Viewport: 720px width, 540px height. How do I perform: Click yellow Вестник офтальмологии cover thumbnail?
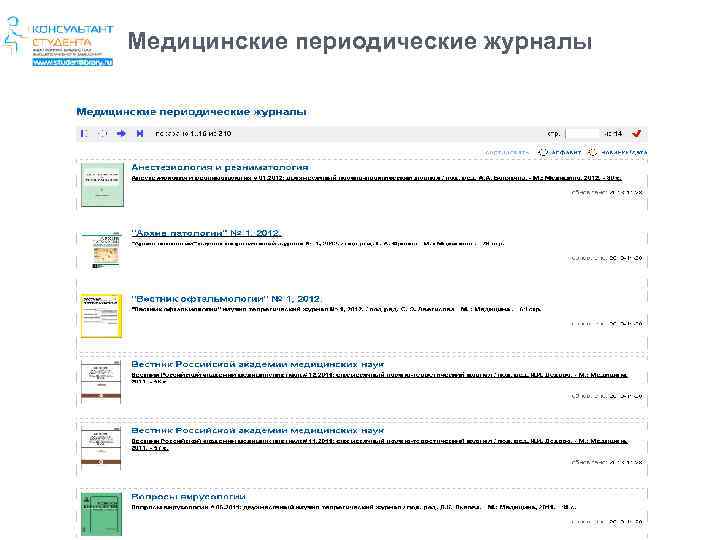pyautogui.click(x=101, y=316)
